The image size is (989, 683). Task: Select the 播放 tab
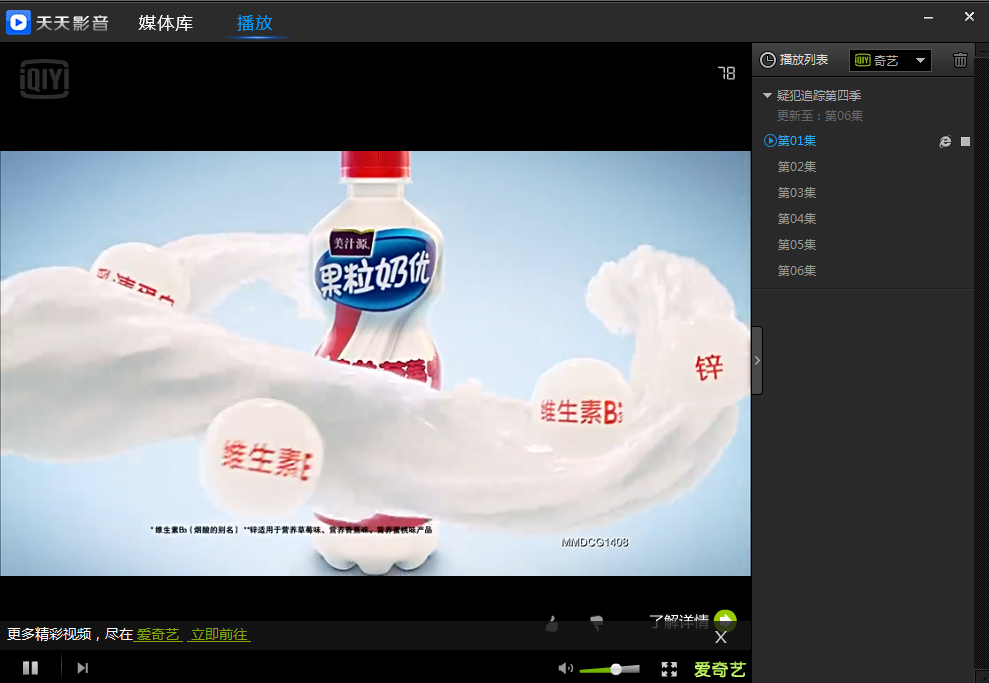click(254, 23)
